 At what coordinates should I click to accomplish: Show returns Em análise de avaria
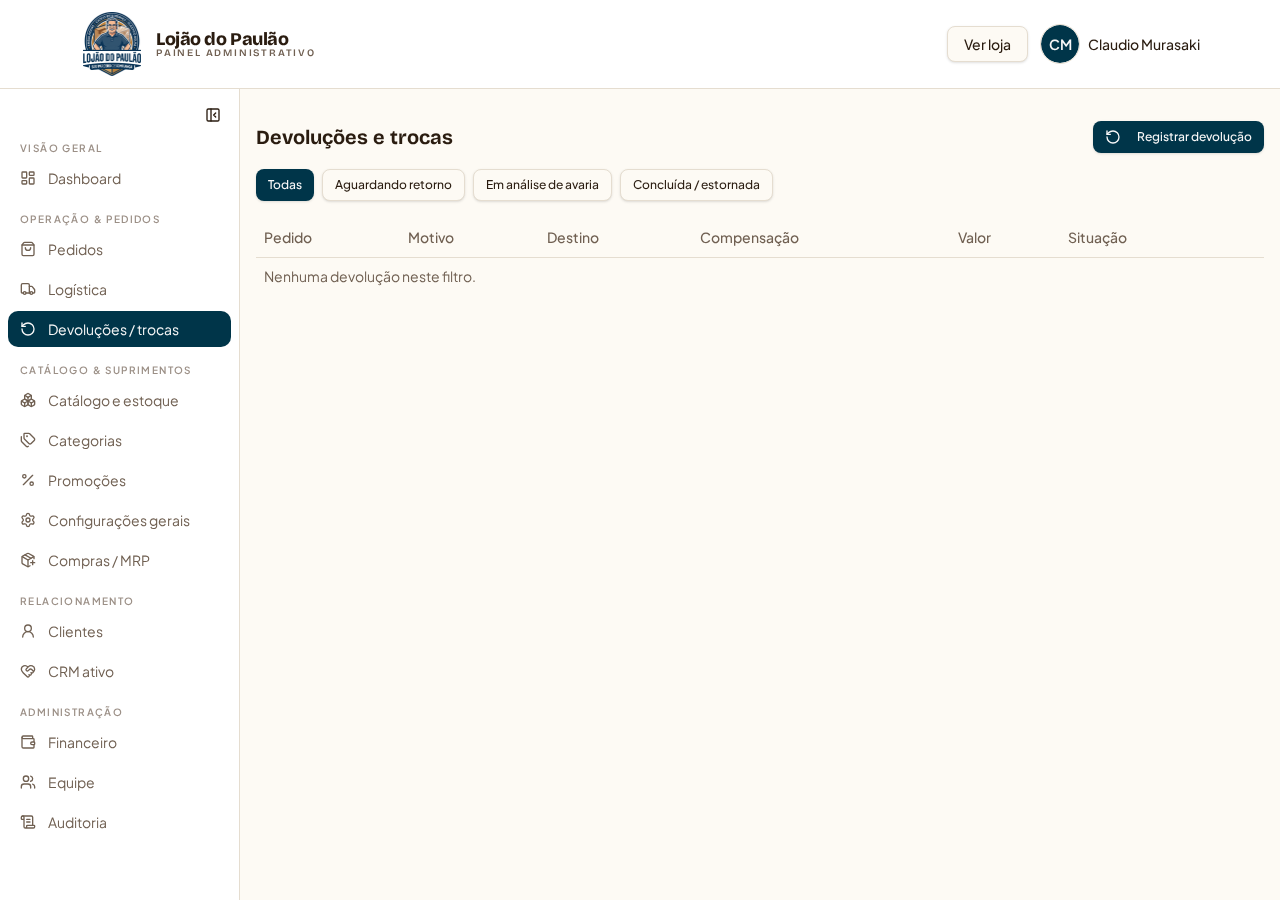542,185
